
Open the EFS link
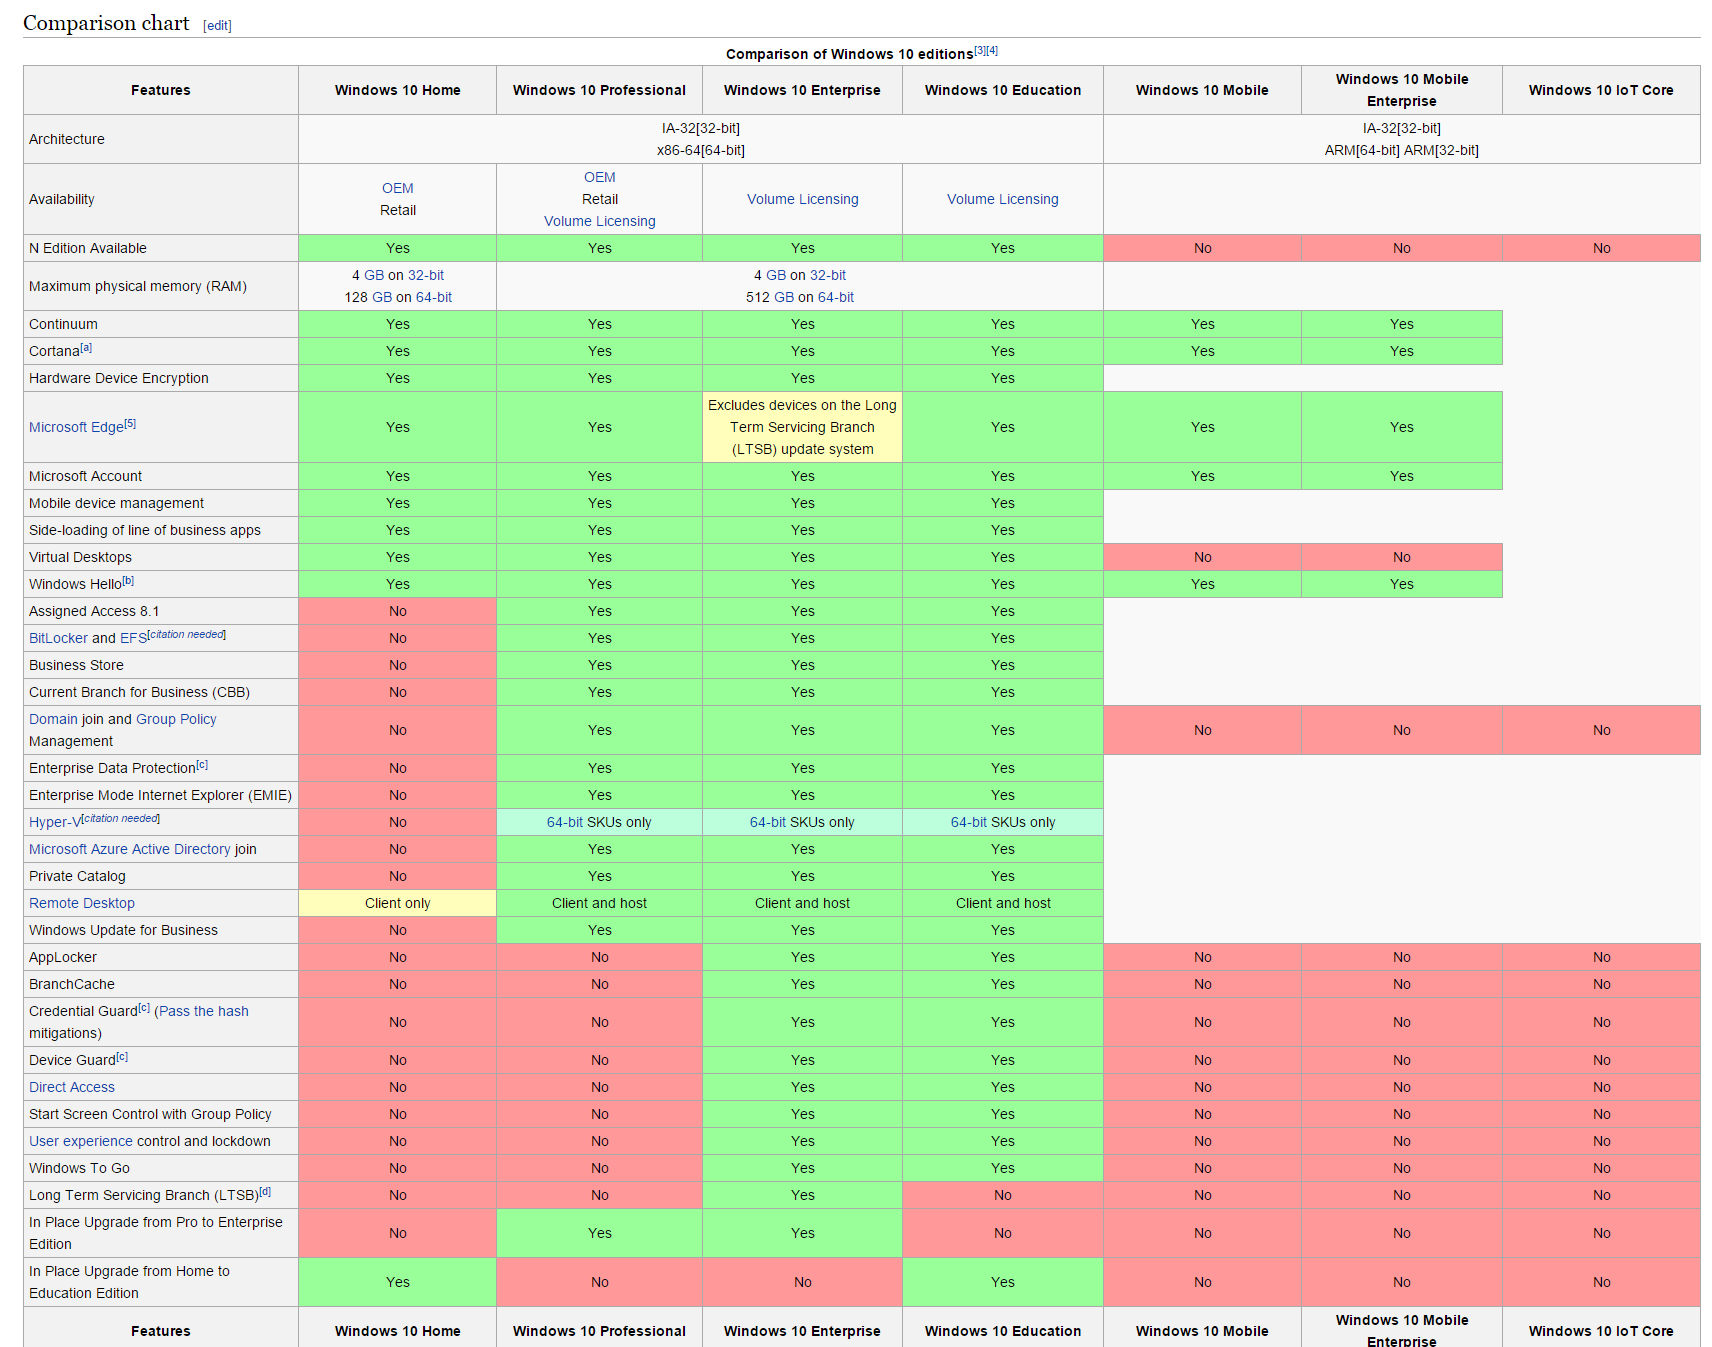[133, 638]
